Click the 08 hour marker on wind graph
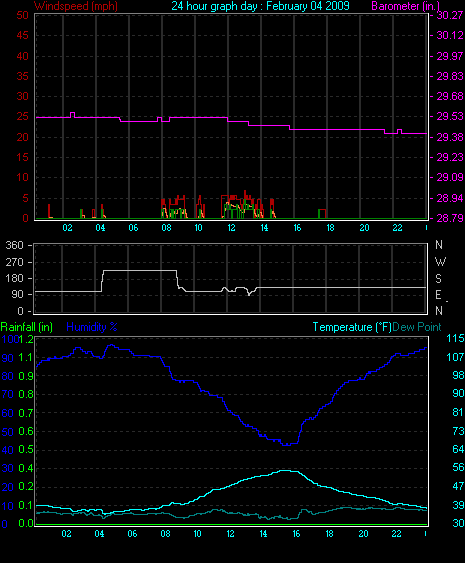465x563 pixels. [x=166, y=228]
